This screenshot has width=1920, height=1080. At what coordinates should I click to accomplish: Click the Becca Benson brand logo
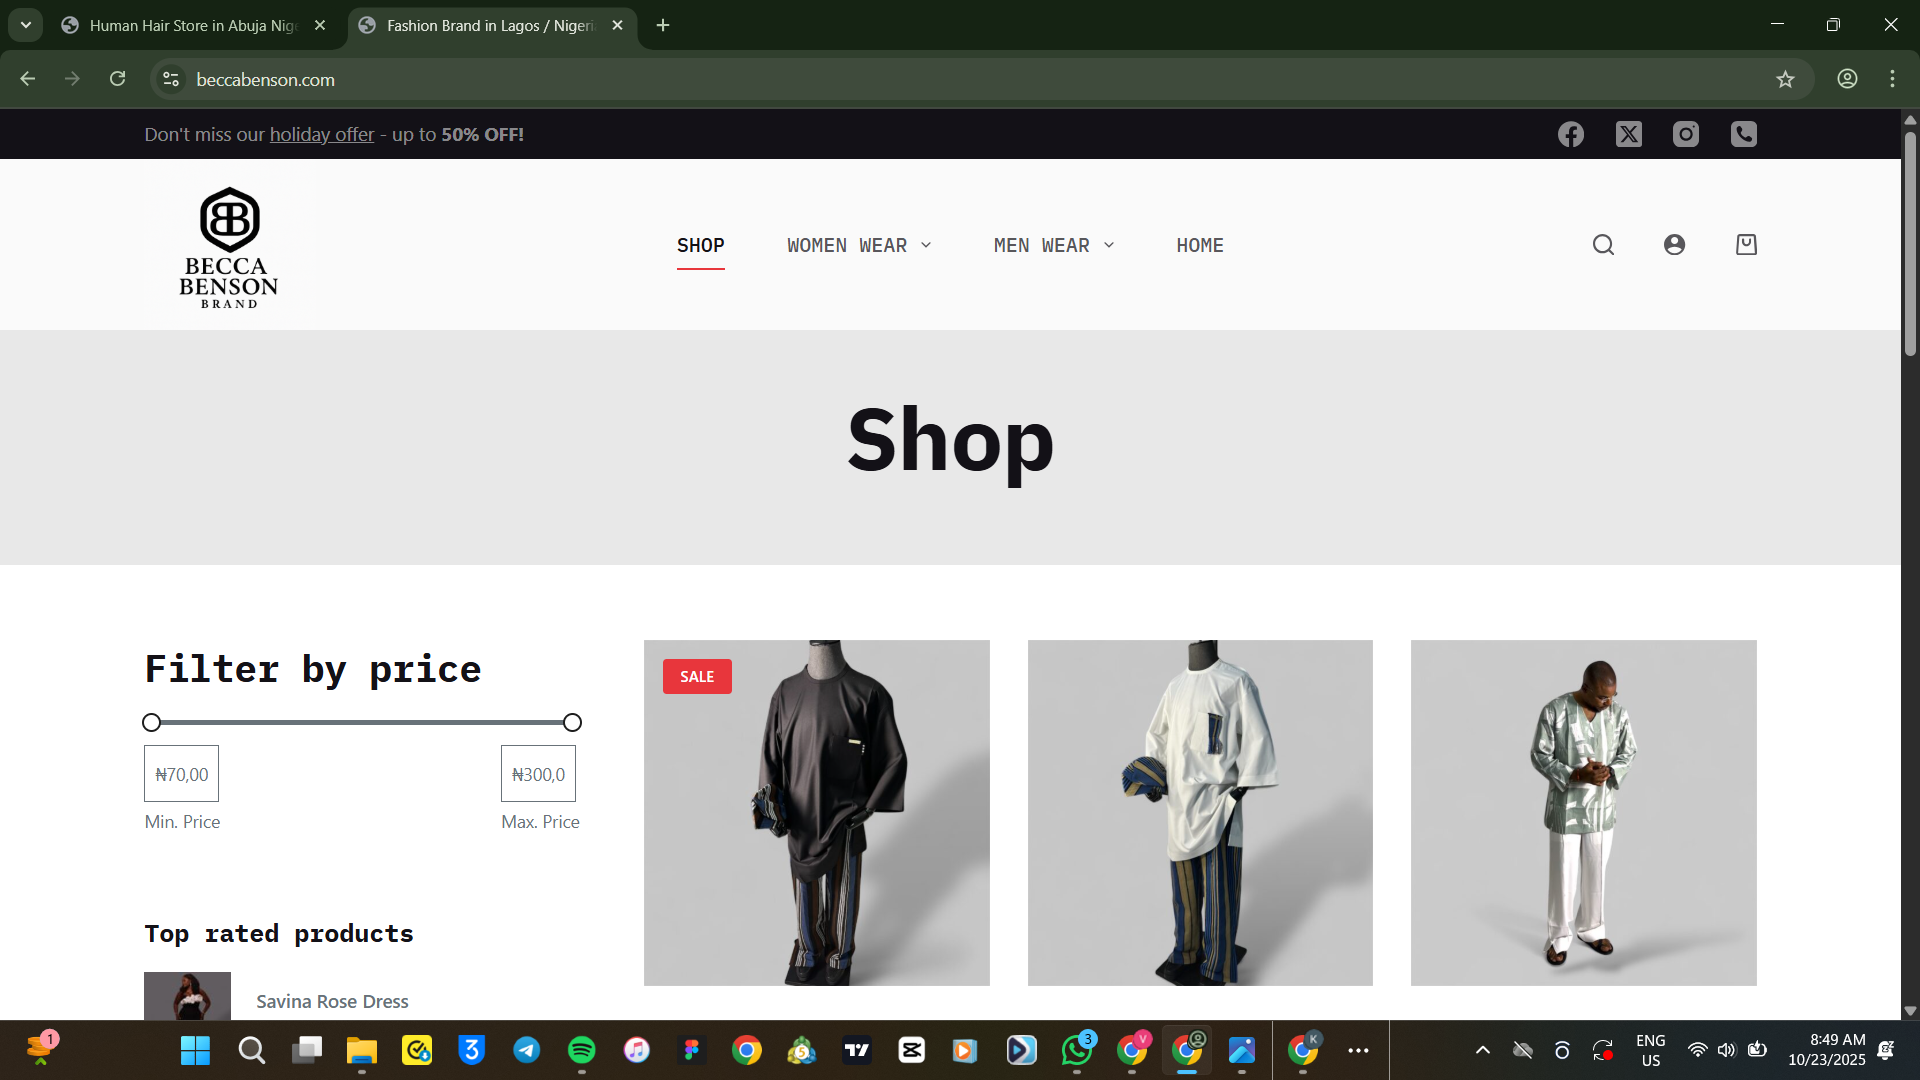[229, 247]
